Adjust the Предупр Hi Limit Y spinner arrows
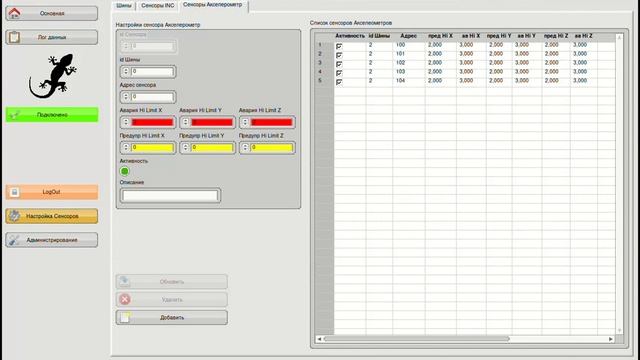Image resolution: width=640 pixels, height=360 pixels. [185, 147]
